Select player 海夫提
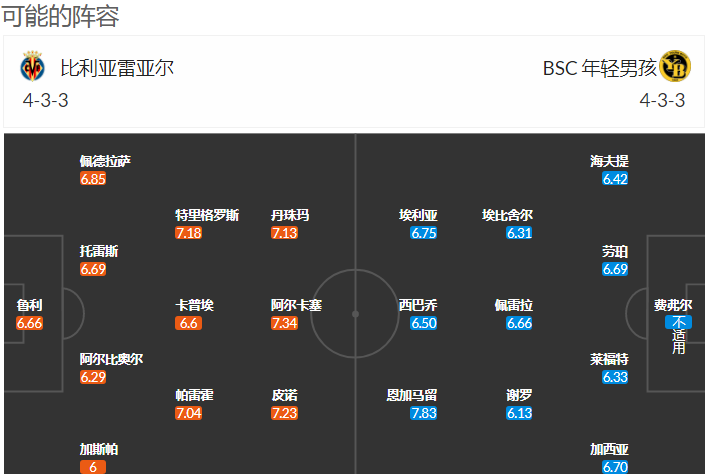The image size is (707, 474). (609, 161)
